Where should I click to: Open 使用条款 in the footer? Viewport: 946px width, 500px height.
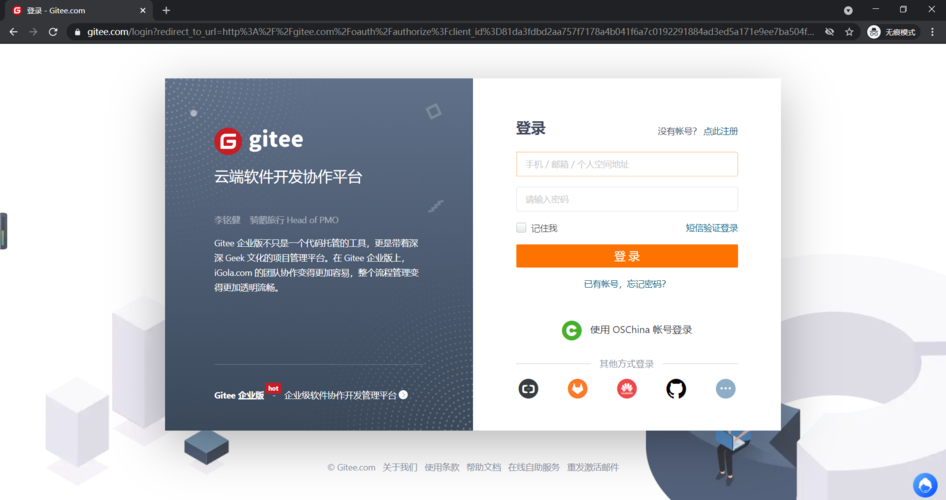click(x=442, y=467)
